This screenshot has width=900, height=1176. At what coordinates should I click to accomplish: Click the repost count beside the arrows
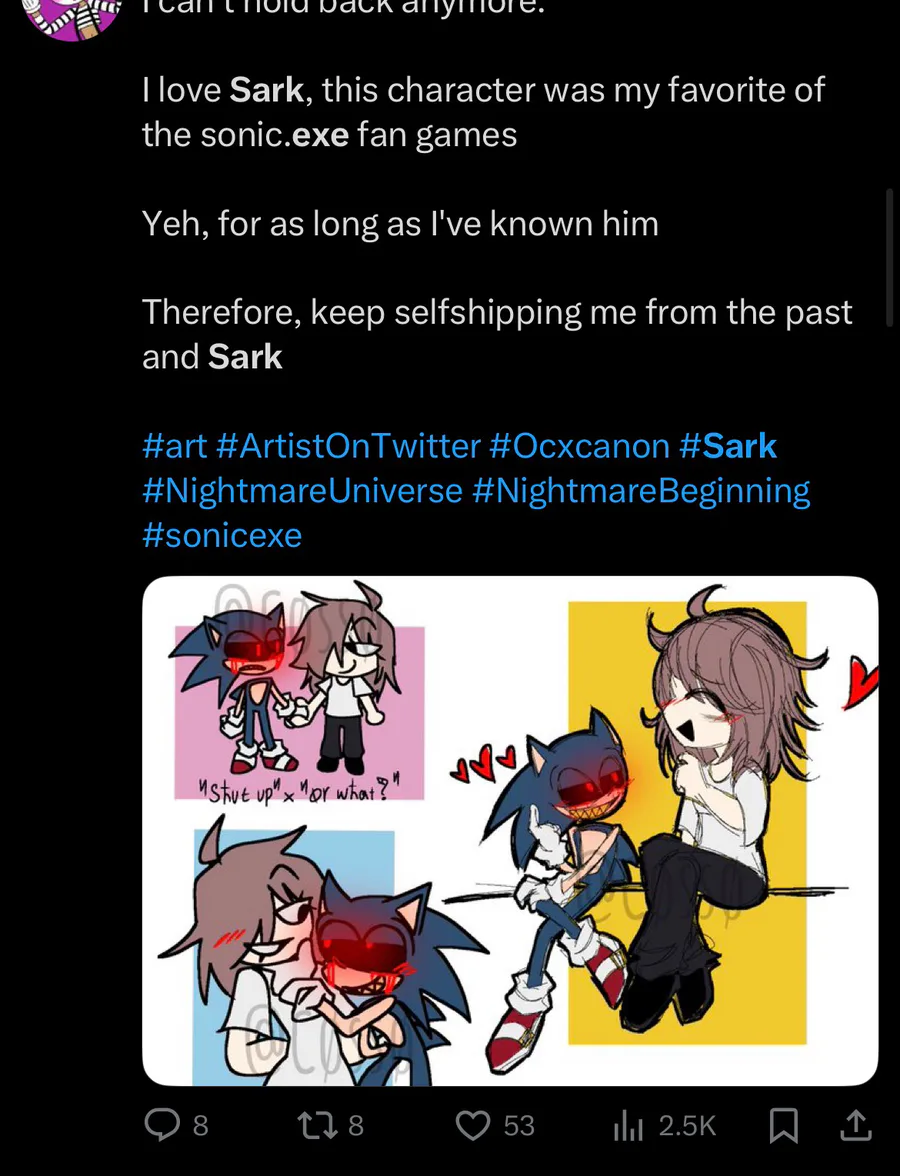coord(356,1126)
